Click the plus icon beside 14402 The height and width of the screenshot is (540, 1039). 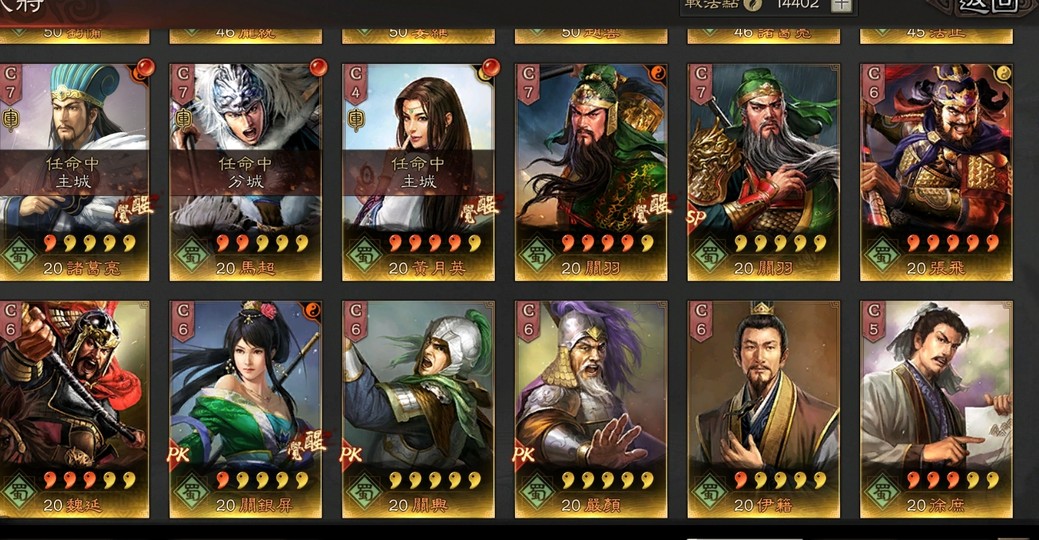pyautogui.click(x=841, y=5)
